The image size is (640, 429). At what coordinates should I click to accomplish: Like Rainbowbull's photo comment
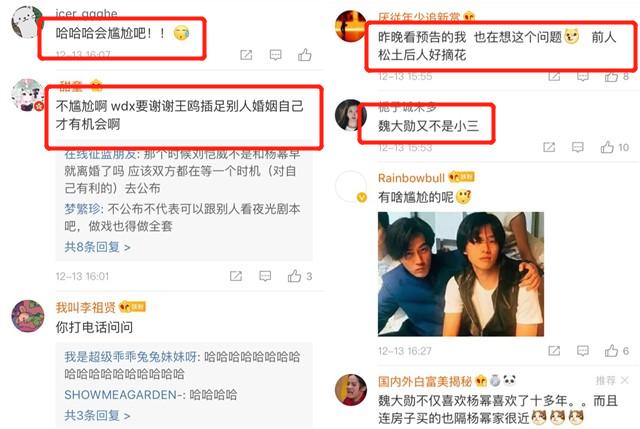point(617,351)
